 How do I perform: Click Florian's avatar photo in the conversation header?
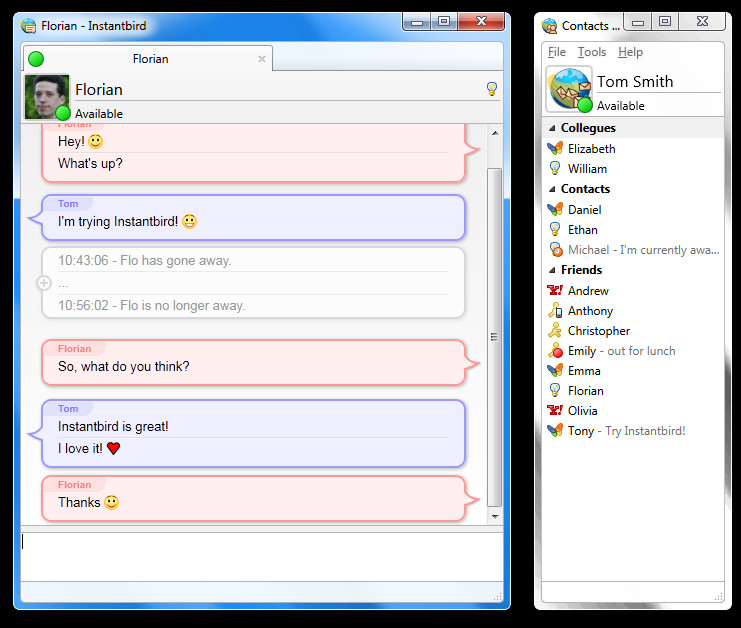47,96
